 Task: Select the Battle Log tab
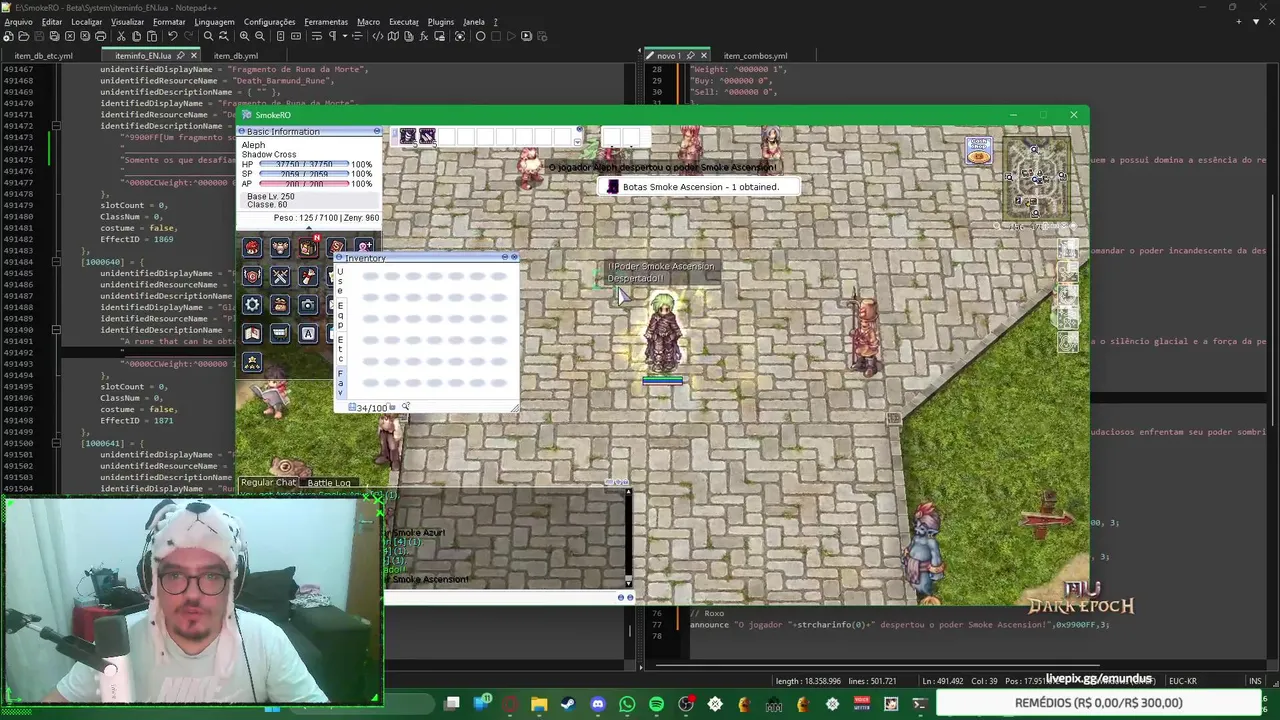click(x=329, y=483)
